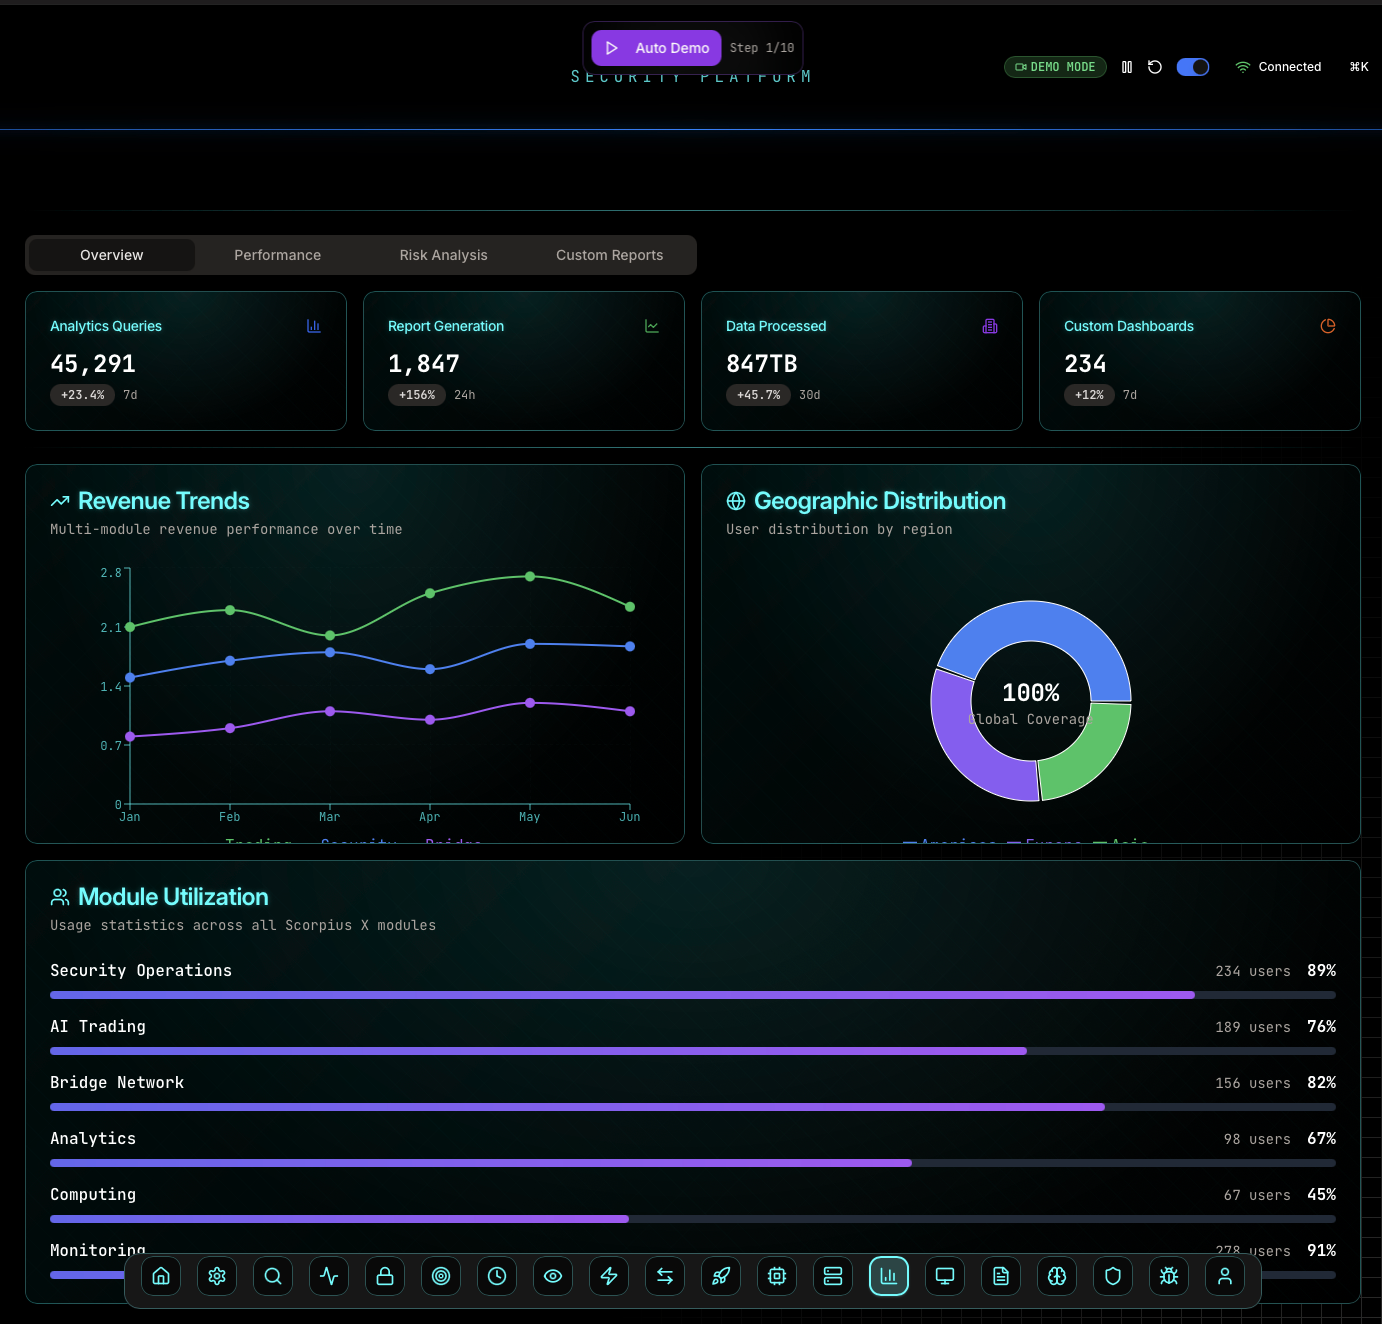Click the DEMO MODE badge
The height and width of the screenshot is (1324, 1382).
click(1055, 66)
